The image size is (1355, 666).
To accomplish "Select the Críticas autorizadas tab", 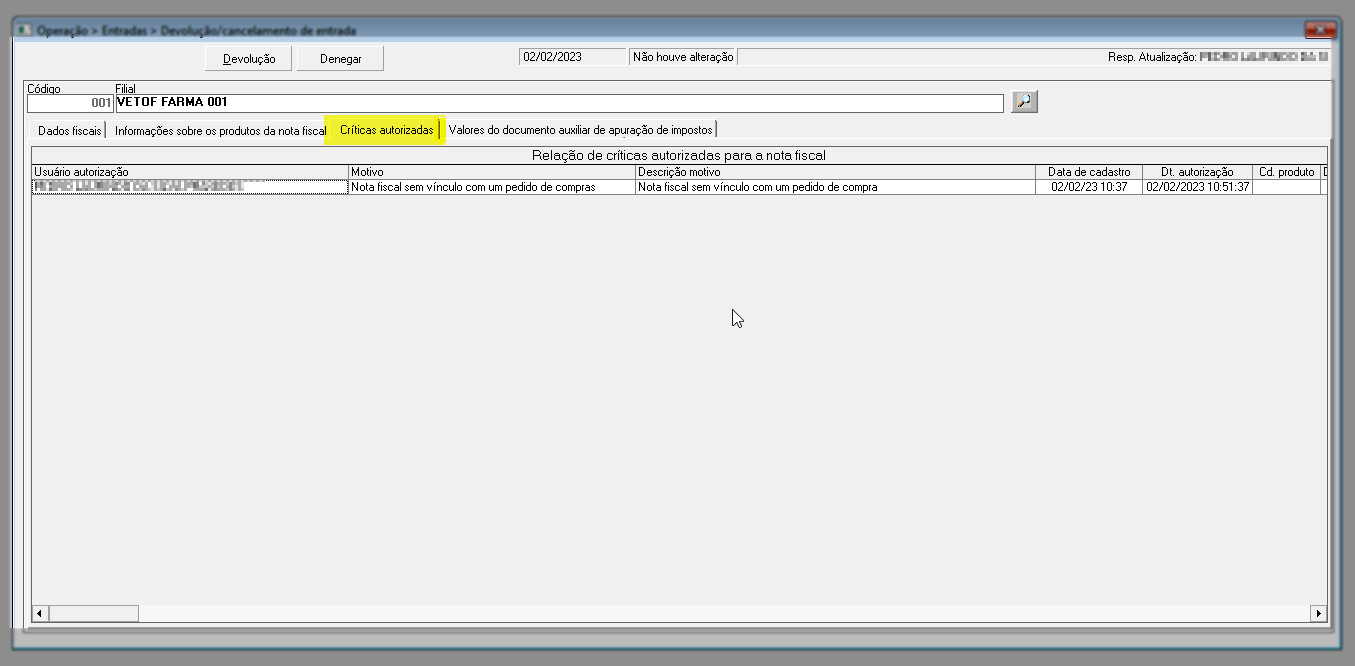I will pyautogui.click(x=387, y=131).
